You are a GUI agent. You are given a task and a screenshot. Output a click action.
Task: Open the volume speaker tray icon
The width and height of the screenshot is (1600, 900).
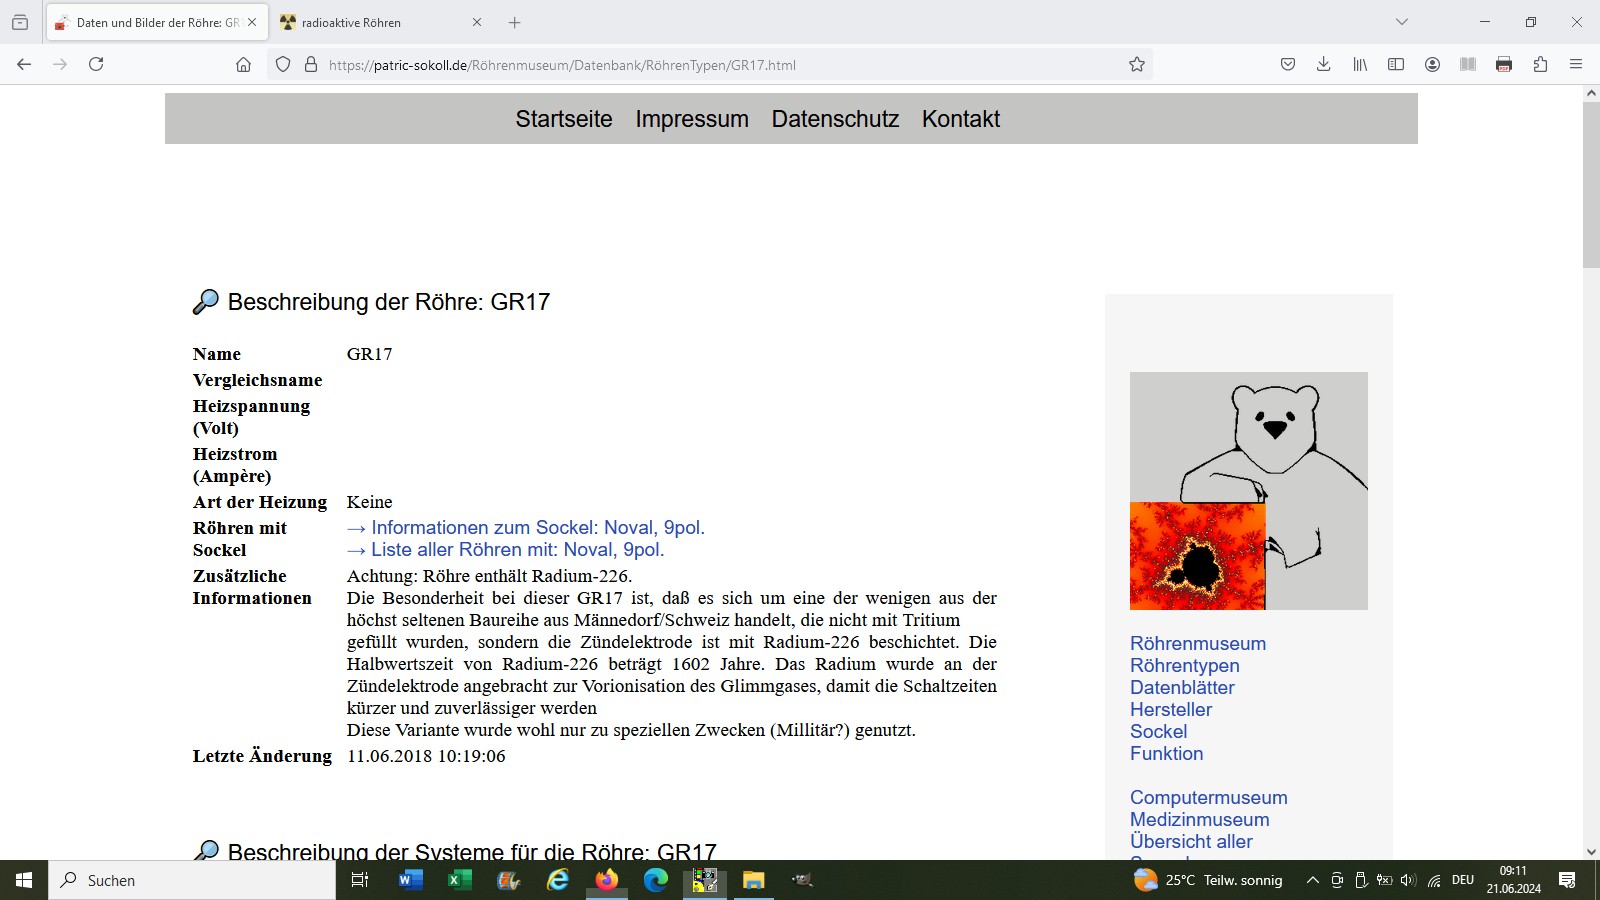[x=1408, y=880]
